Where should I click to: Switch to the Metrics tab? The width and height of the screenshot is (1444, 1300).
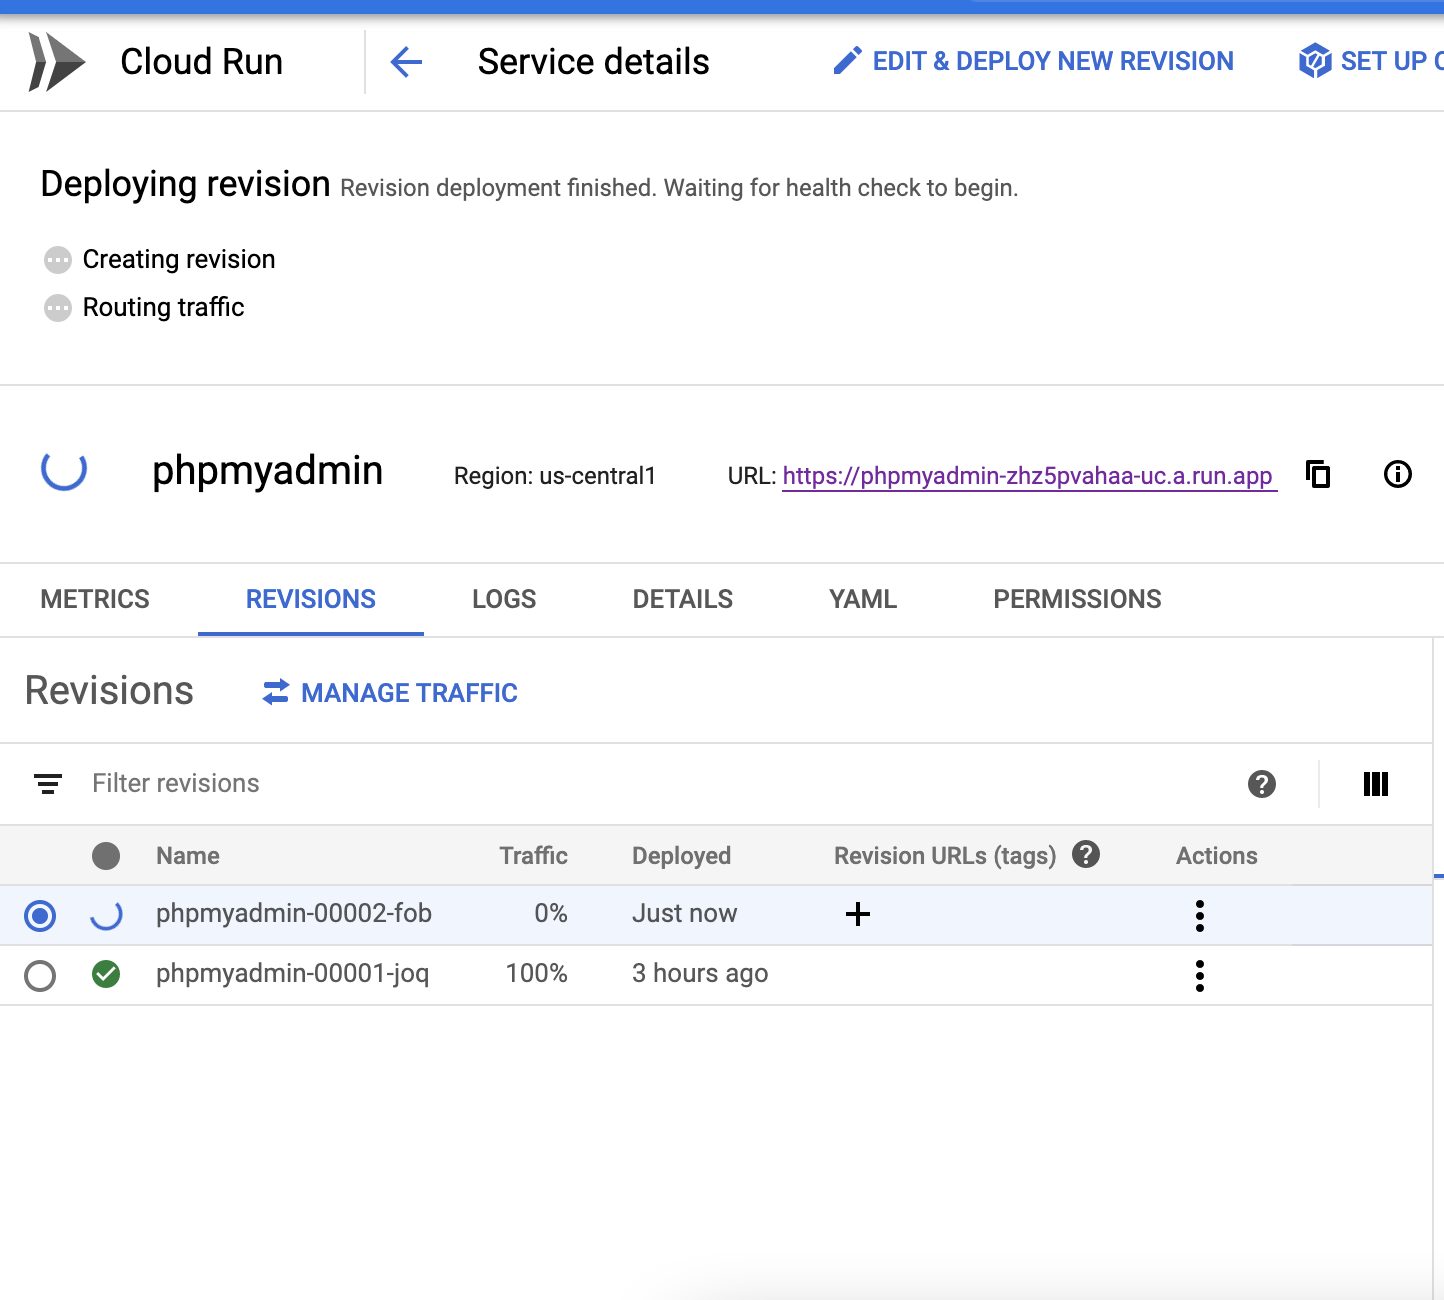(95, 599)
